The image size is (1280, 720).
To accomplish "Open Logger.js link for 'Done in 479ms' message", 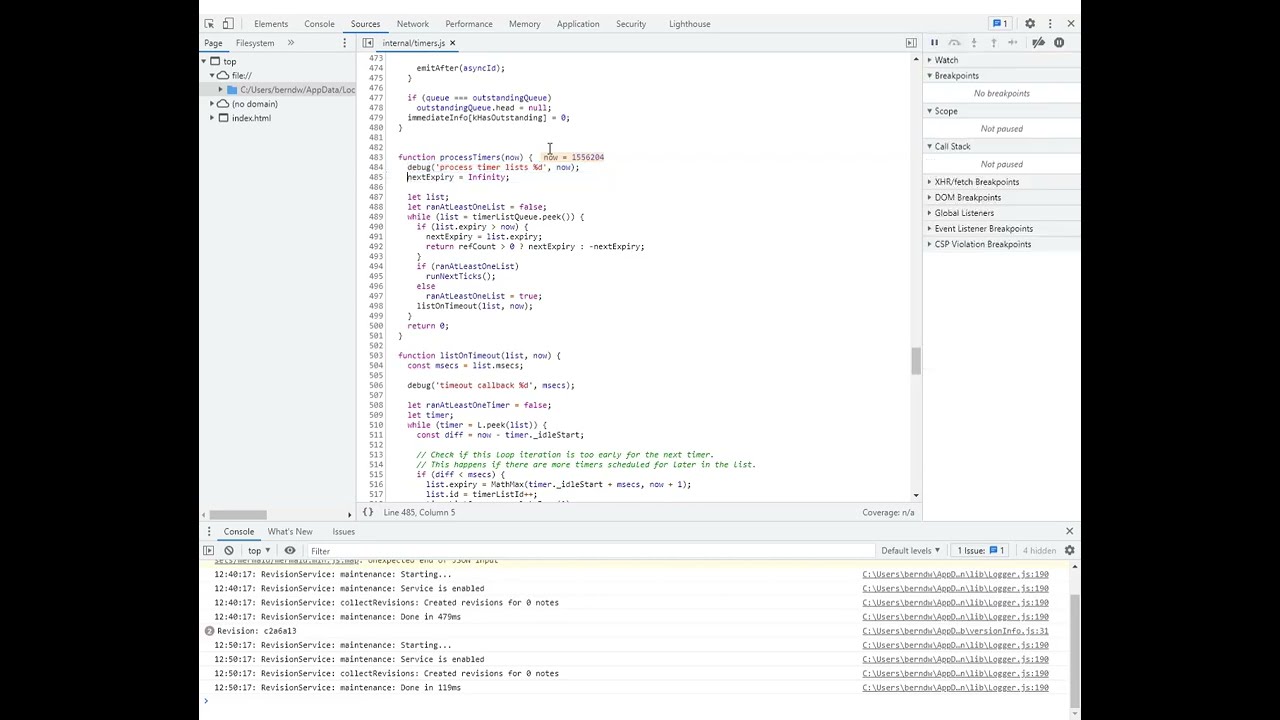I will (955, 617).
